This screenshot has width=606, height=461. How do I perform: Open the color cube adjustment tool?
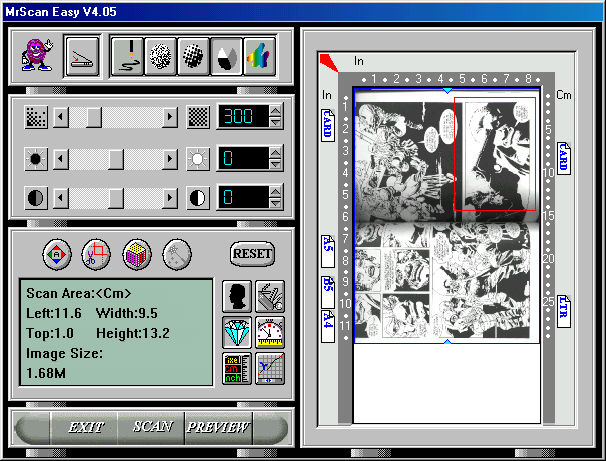pos(137,254)
